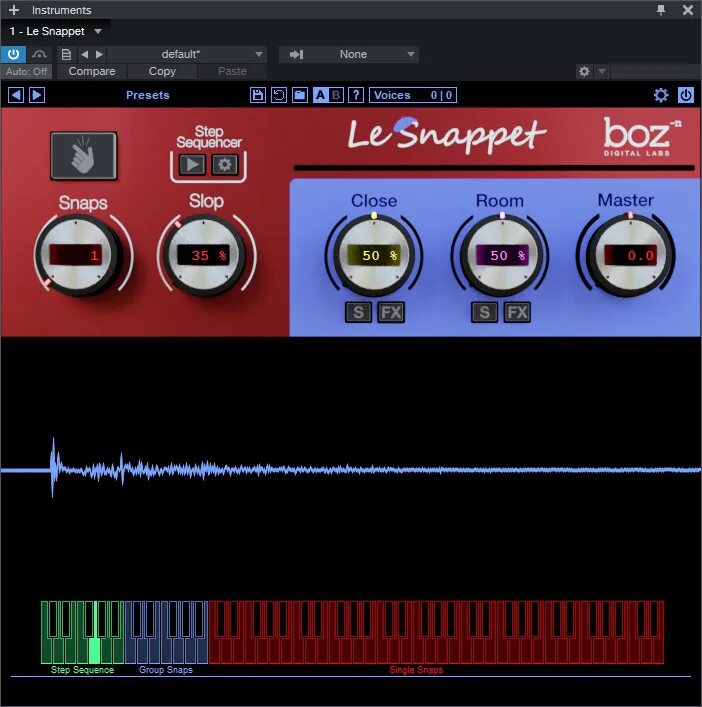
Task: Toggle the Le Snappet blue power bypass button
Action: pos(686,95)
